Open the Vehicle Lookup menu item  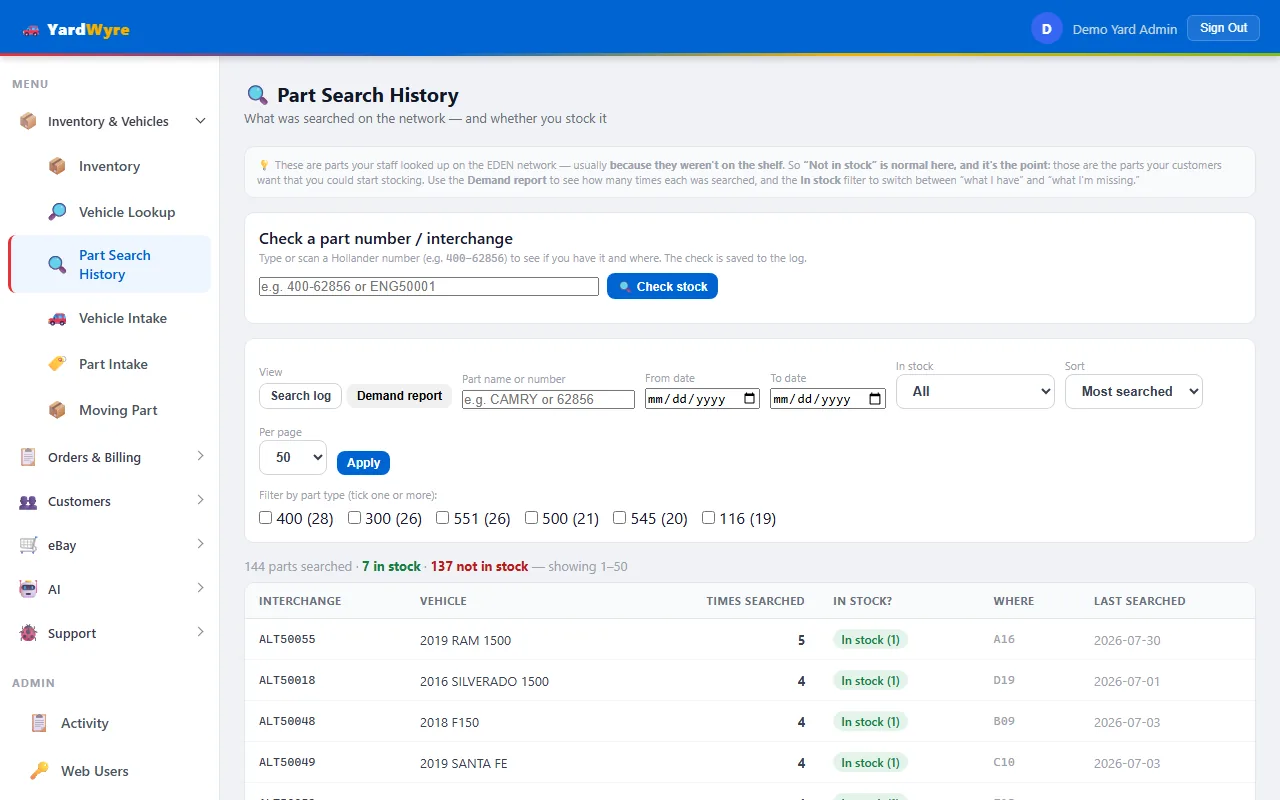[x=110, y=212]
